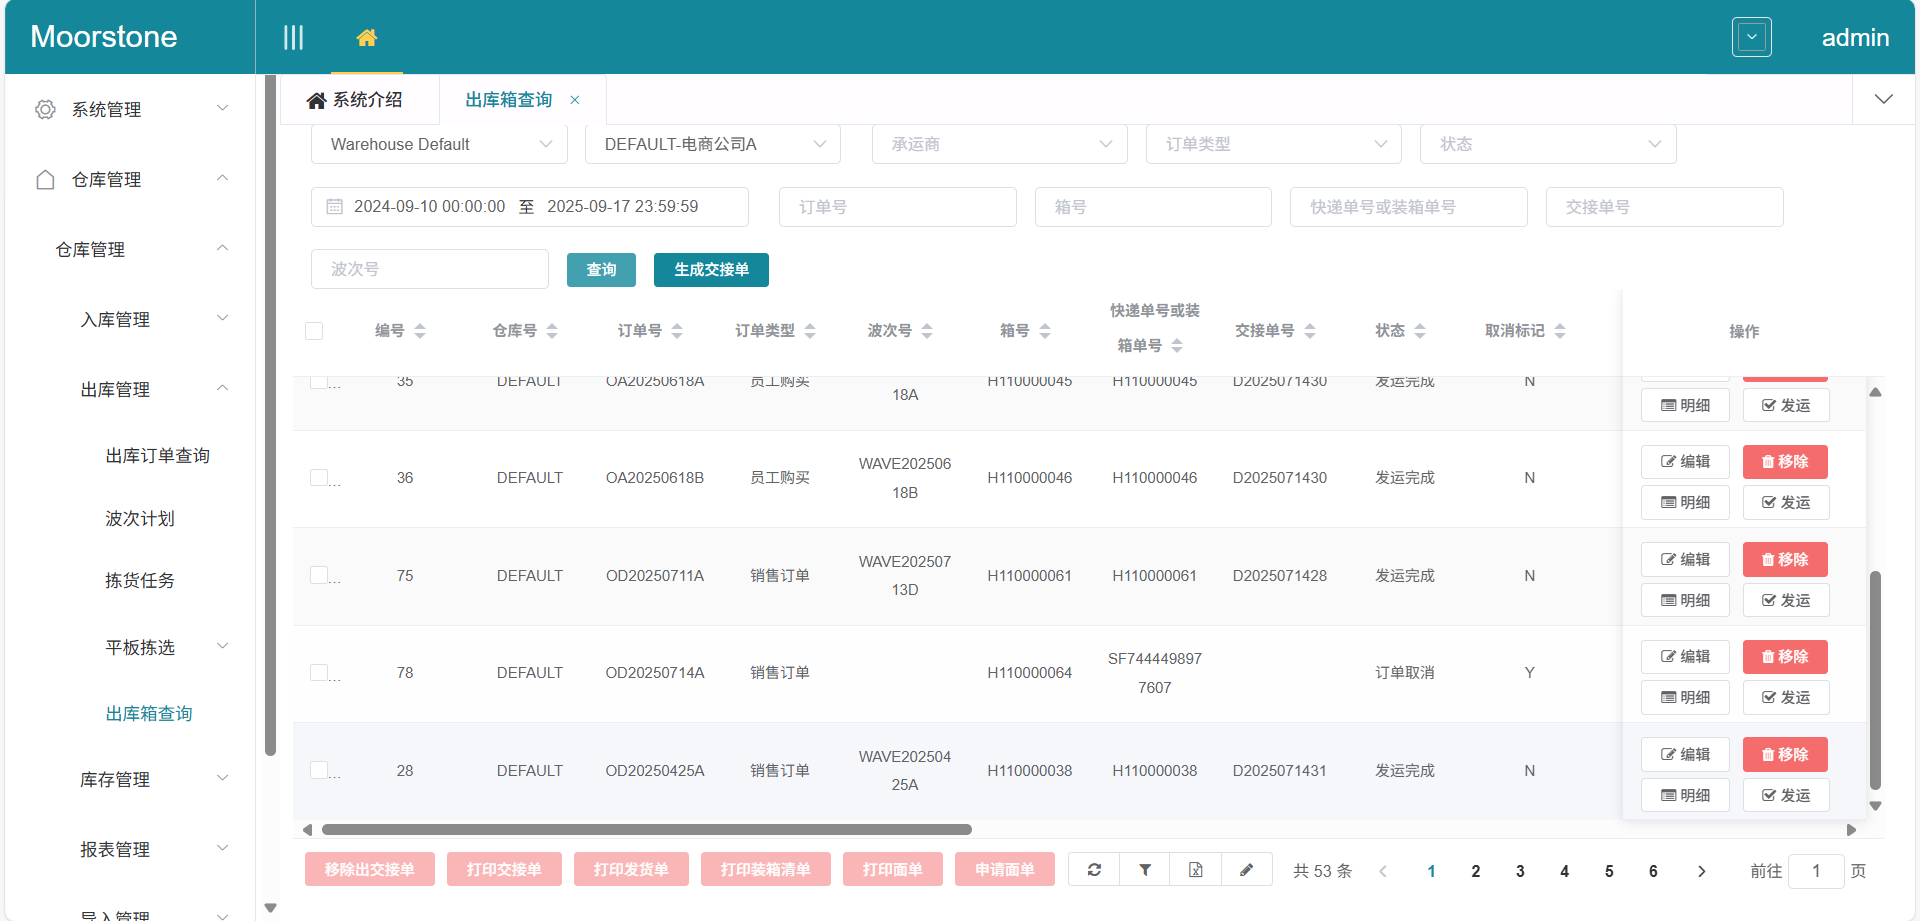Open the 承运商 carrier dropdown
The width and height of the screenshot is (1920, 921).
coord(998,144)
